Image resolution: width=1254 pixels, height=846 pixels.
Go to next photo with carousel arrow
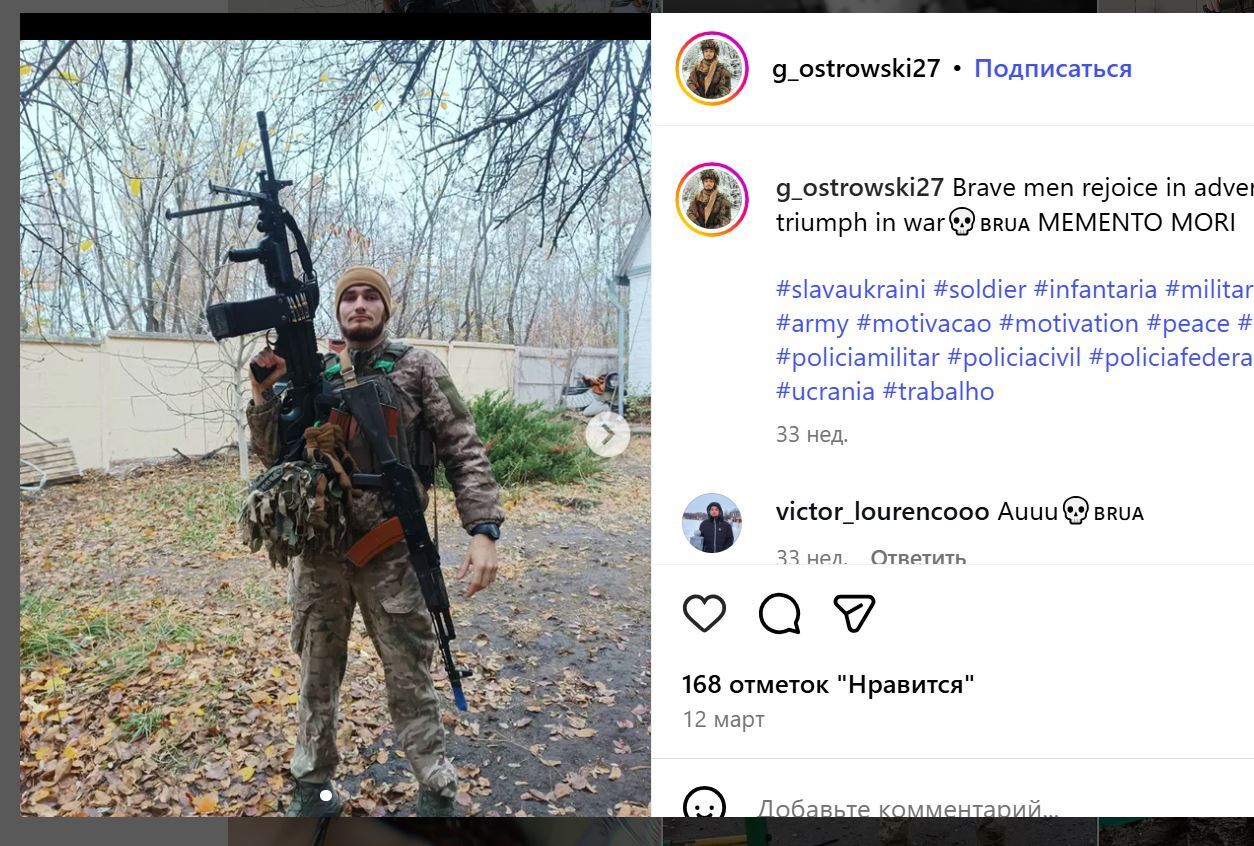(x=607, y=434)
